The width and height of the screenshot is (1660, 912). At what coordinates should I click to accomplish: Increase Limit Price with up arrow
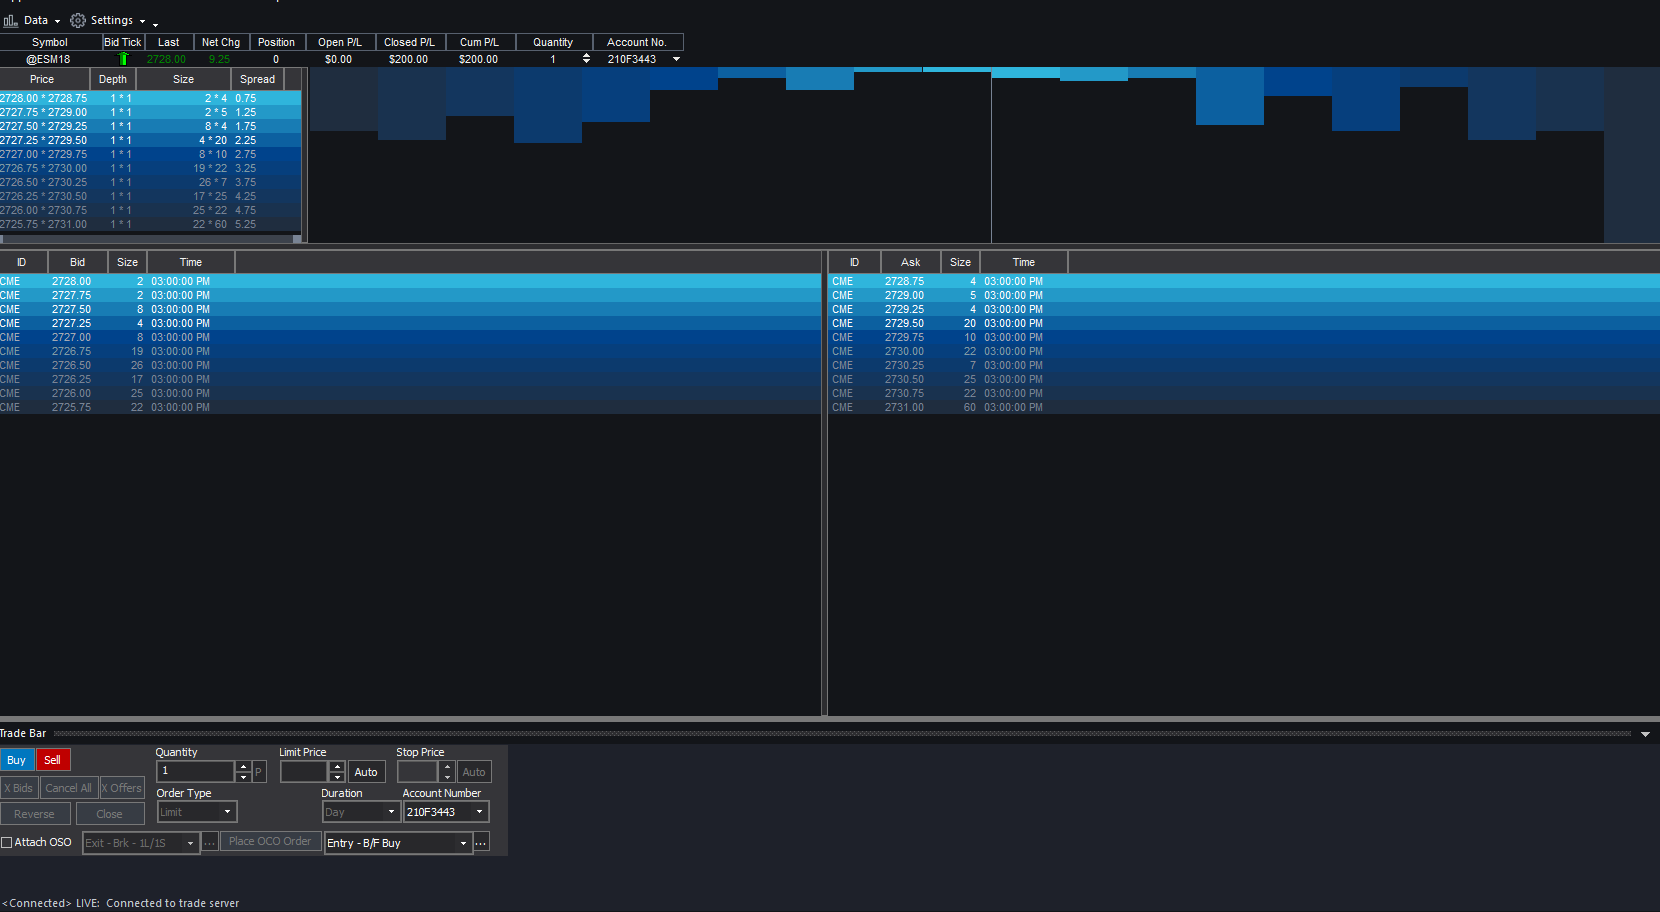click(x=337, y=767)
